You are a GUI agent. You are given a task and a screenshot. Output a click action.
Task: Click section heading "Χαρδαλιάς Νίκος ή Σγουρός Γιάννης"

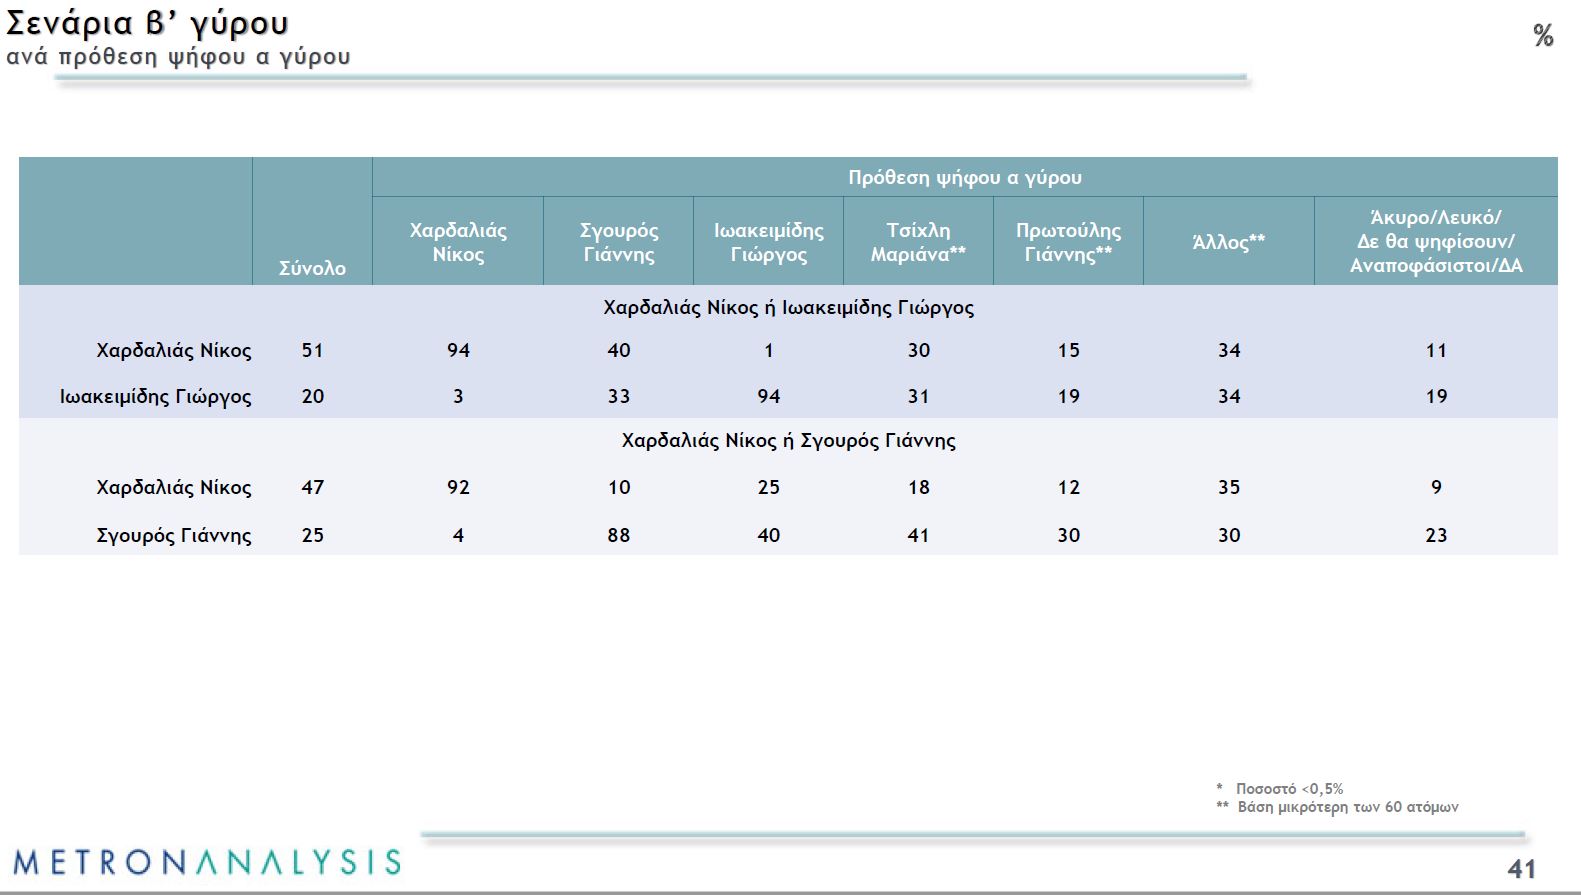click(x=788, y=440)
